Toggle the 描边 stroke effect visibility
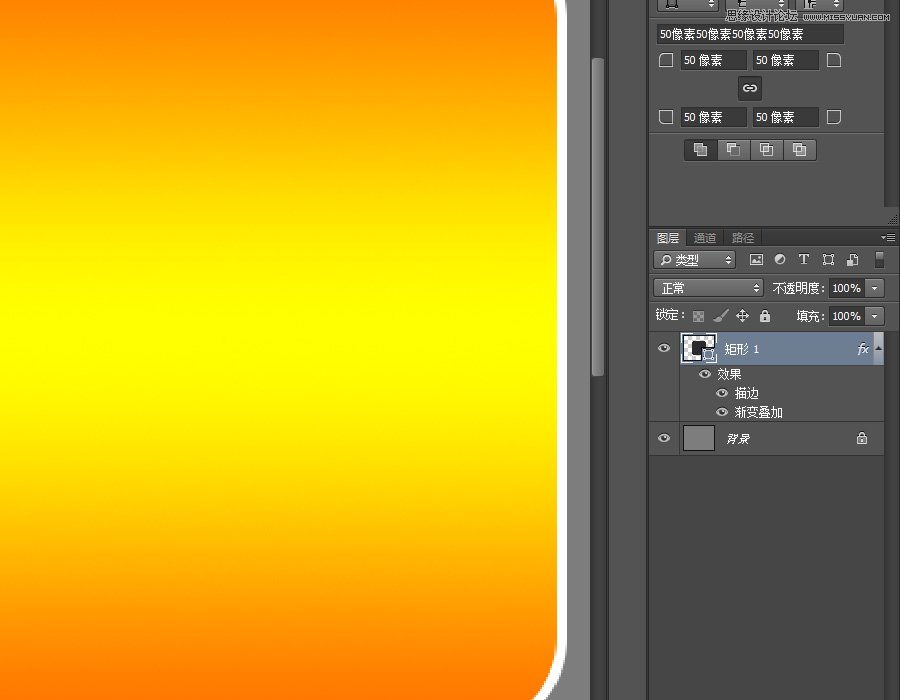 (x=722, y=393)
